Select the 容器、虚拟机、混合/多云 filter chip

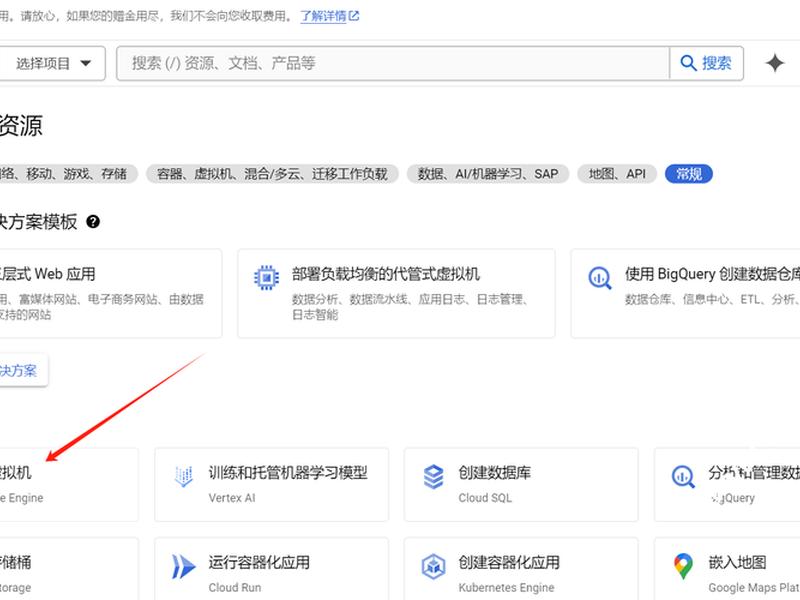point(272,174)
